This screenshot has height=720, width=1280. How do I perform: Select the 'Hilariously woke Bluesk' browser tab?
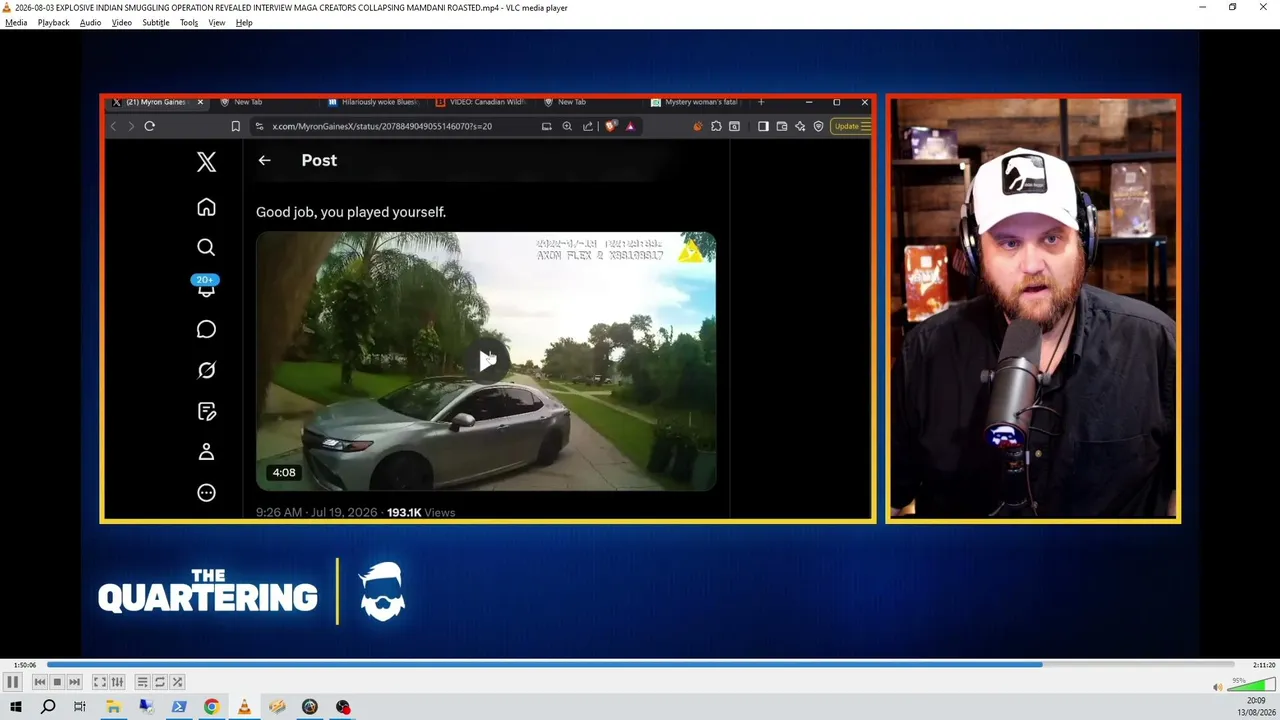(x=375, y=102)
